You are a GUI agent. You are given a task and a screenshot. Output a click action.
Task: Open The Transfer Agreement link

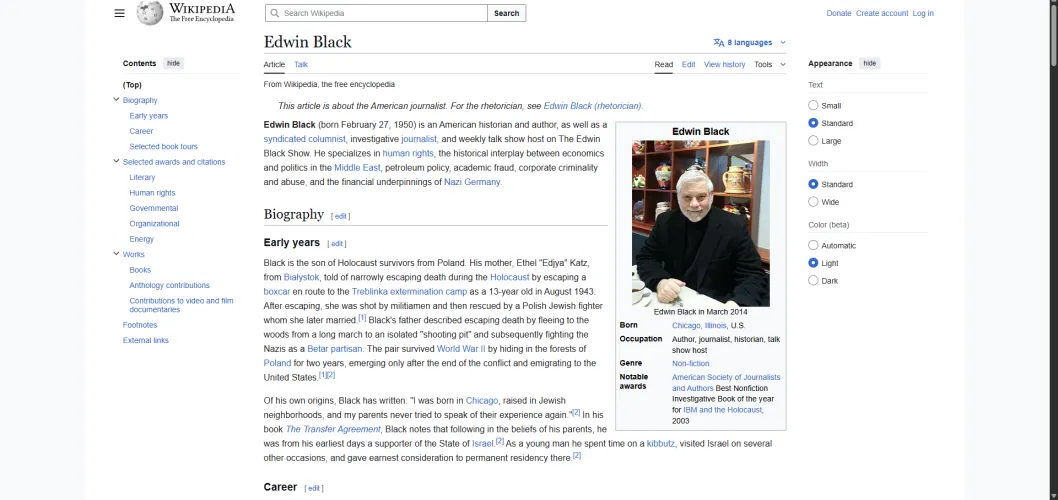point(333,429)
